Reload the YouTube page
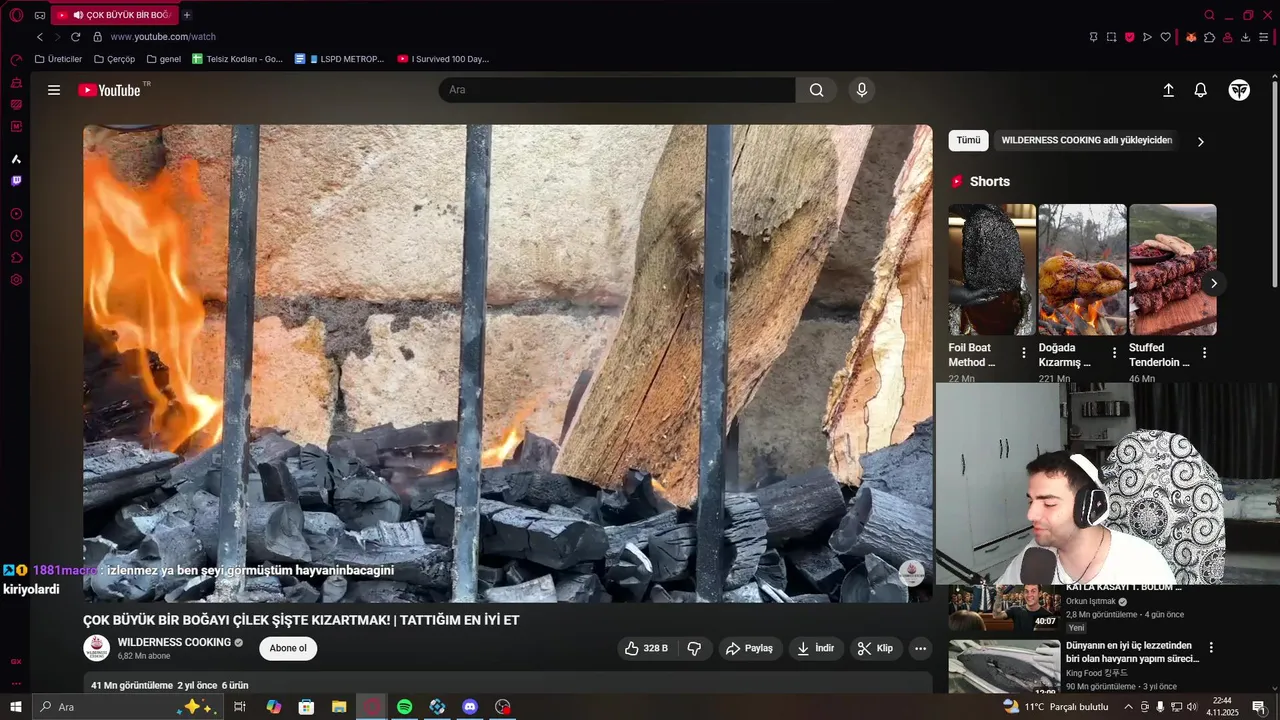The height and width of the screenshot is (720, 1280). pyautogui.click(x=75, y=37)
